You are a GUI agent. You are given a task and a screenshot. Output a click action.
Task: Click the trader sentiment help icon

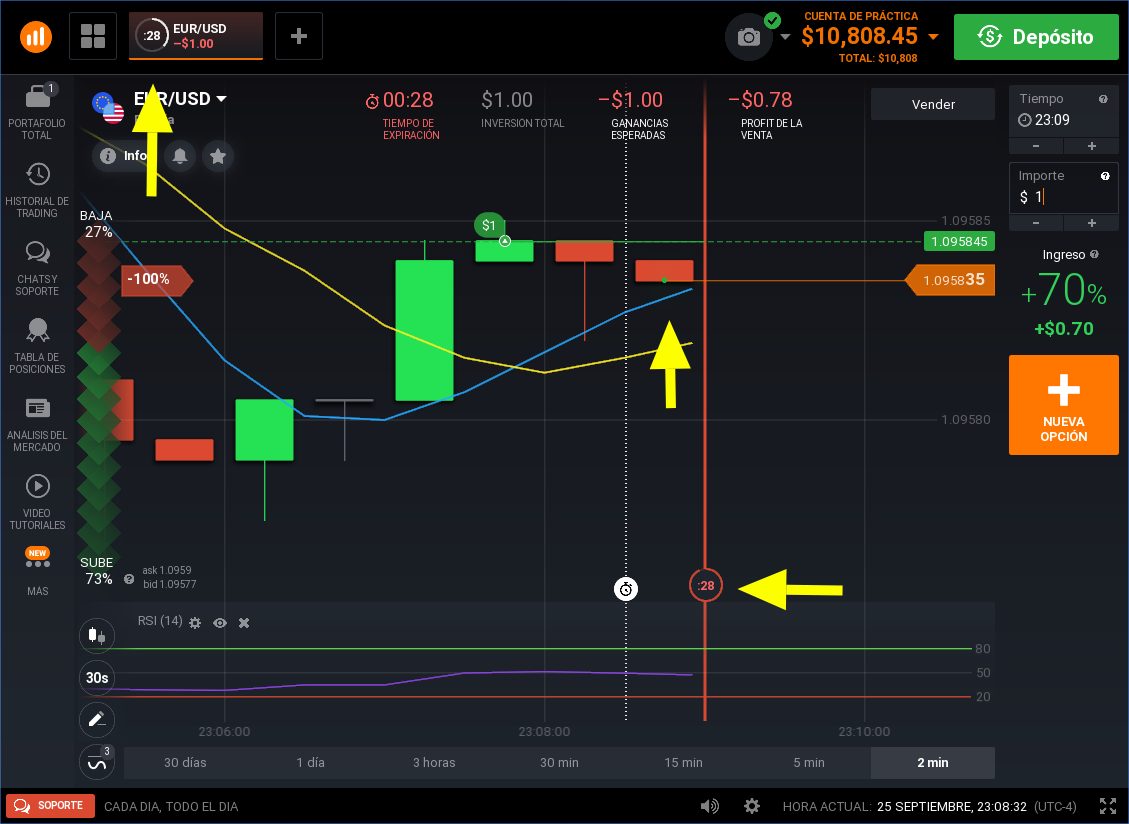click(x=129, y=578)
